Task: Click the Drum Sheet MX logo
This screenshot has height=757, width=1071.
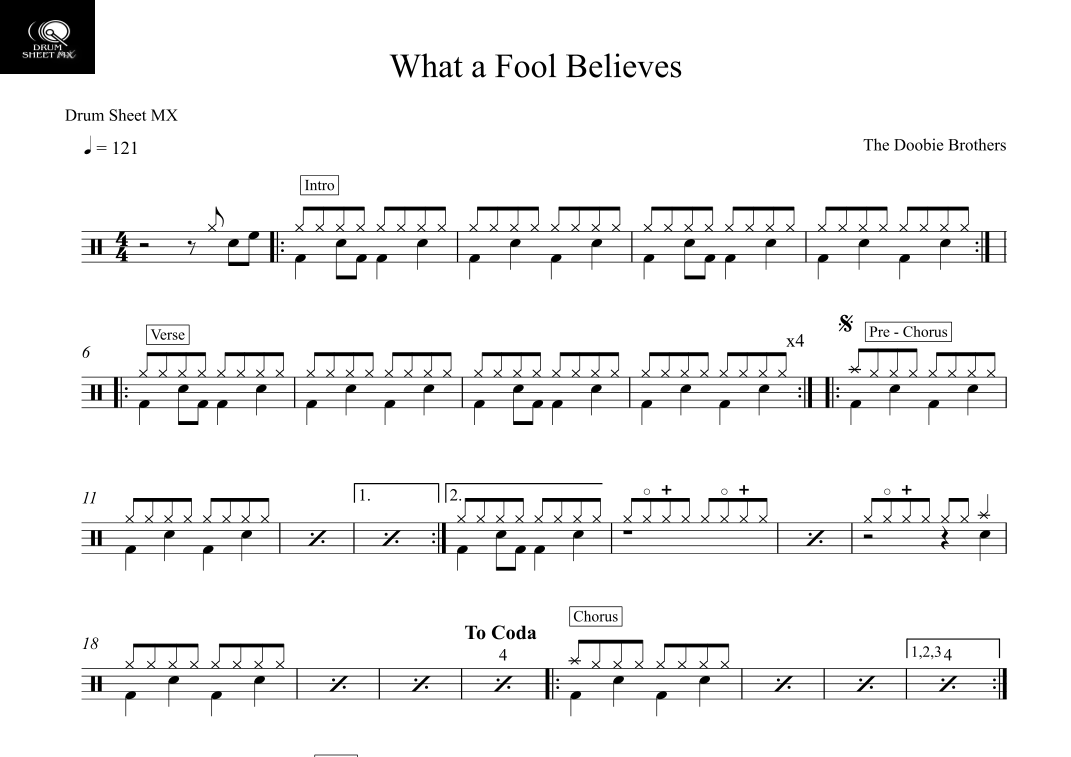Action: coord(47,37)
